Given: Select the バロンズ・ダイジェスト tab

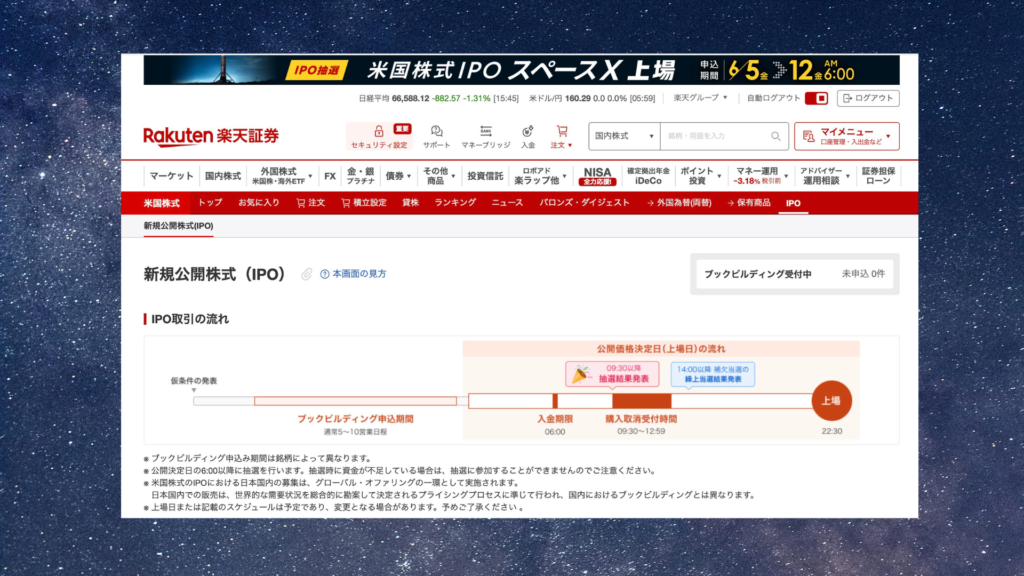Looking at the screenshot, I should 584,203.
